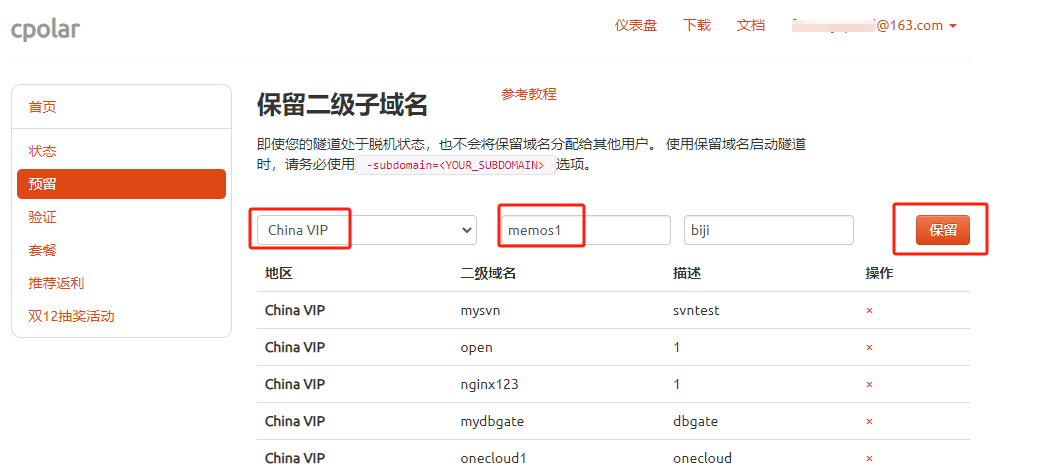This screenshot has height=475, width=1047.
Task: Click the 保留 reserve button
Action: [x=942, y=230]
